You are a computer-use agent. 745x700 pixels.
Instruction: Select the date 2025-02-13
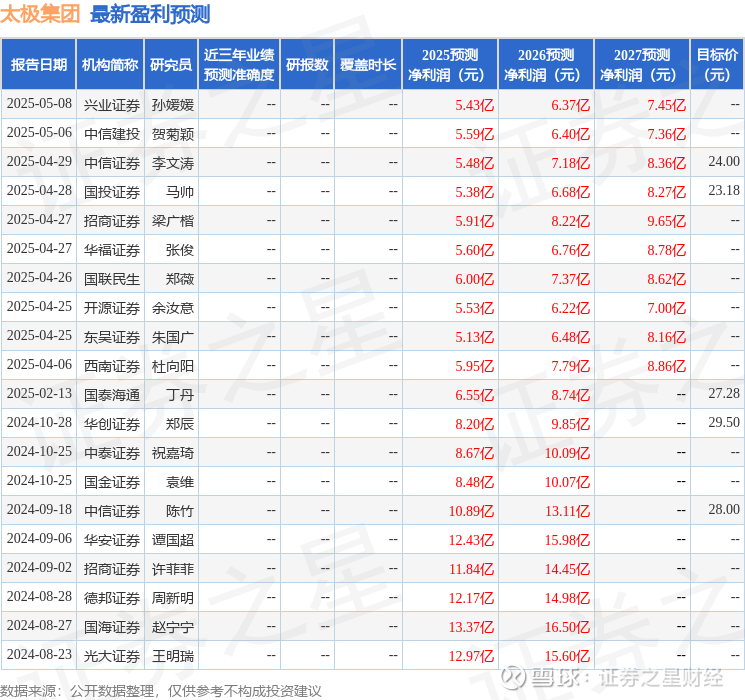pyautogui.click(x=39, y=393)
